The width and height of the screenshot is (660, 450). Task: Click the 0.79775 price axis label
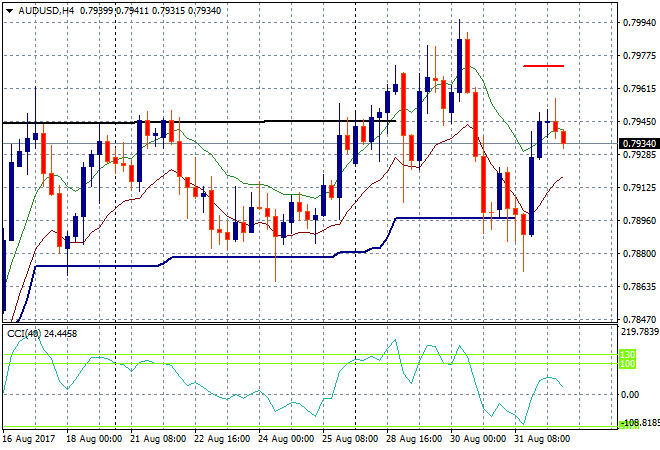pyautogui.click(x=639, y=56)
